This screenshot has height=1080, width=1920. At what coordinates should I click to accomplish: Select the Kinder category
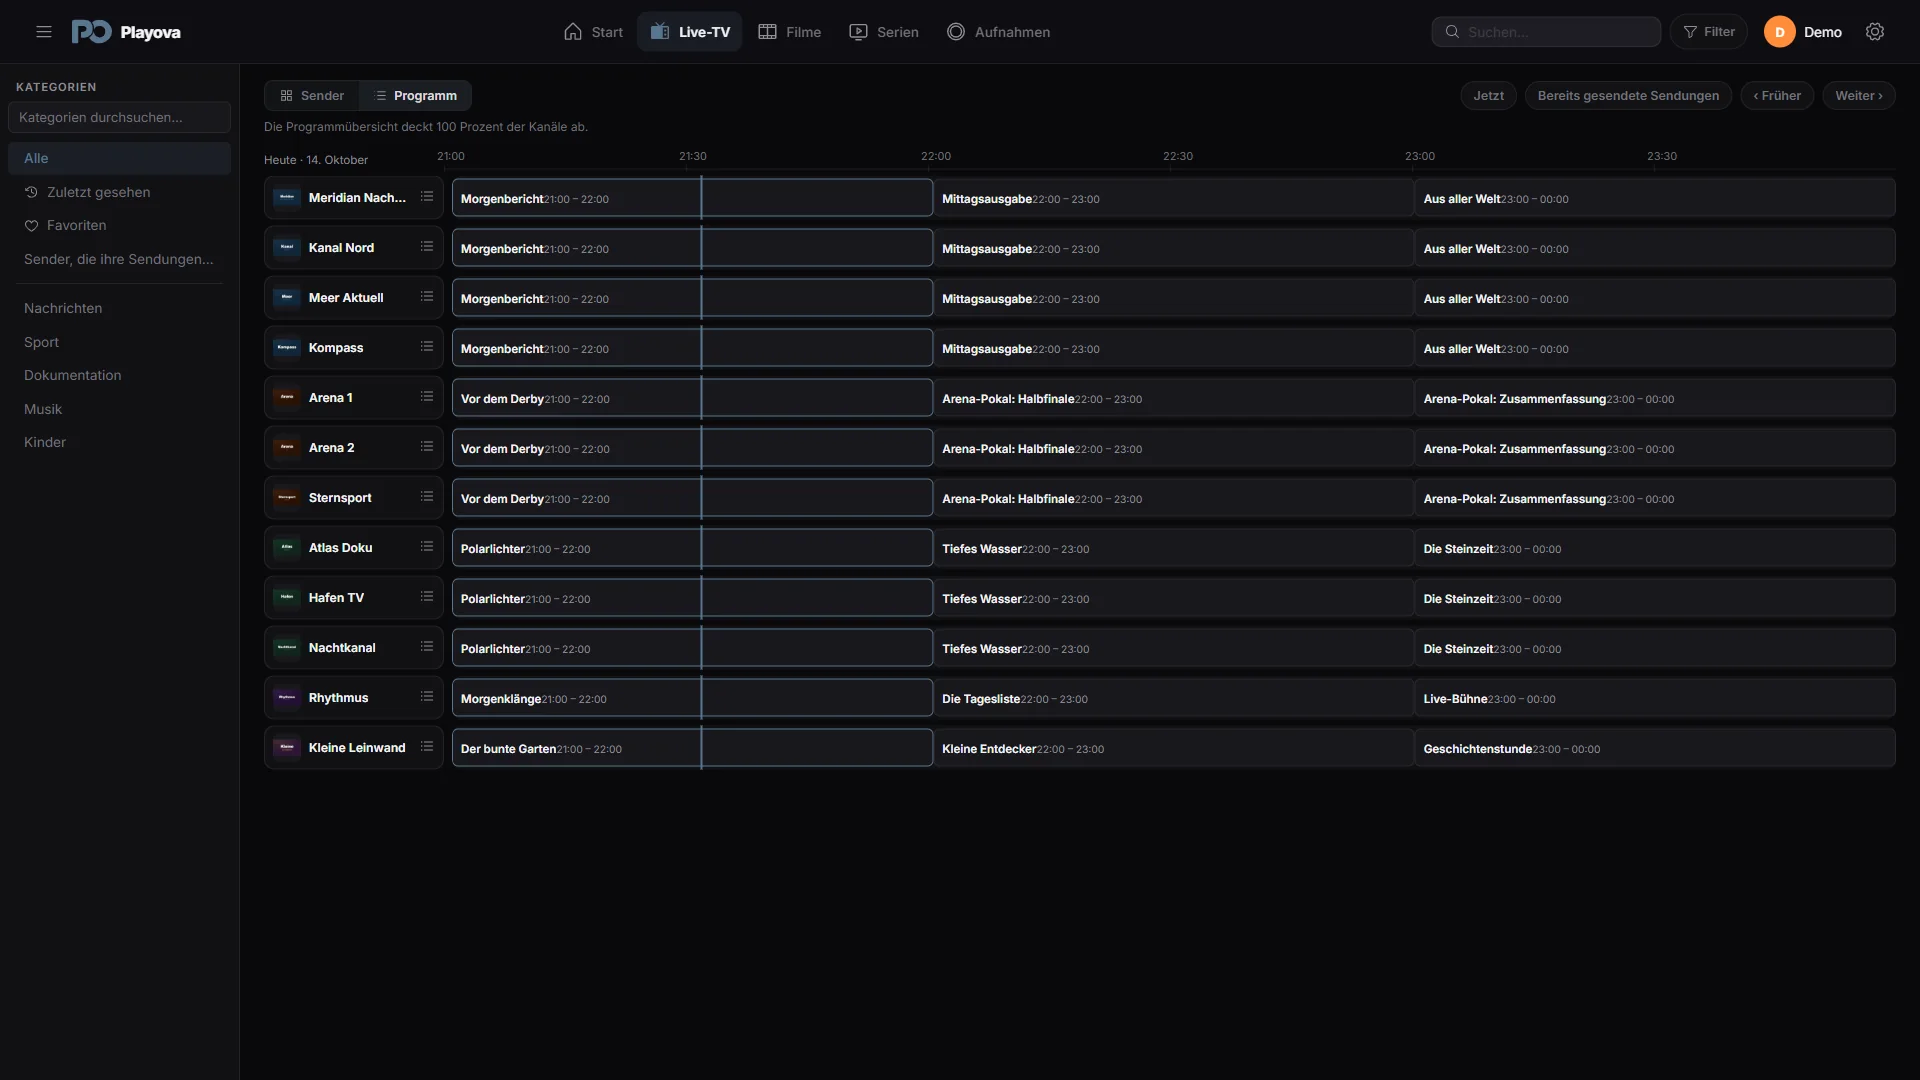pyautogui.click(x=119, y=442)
